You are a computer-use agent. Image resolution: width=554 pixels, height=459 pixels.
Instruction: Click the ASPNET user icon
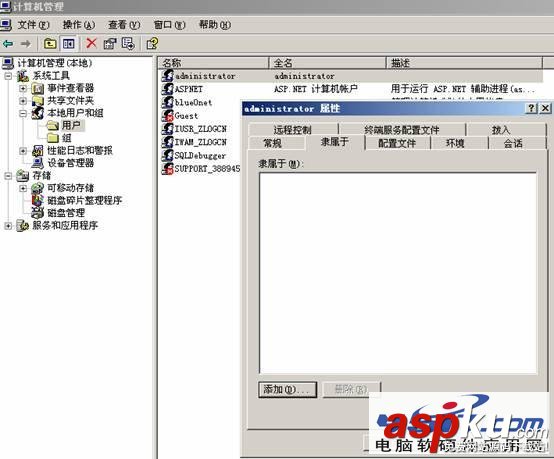[x=167, y=89]
